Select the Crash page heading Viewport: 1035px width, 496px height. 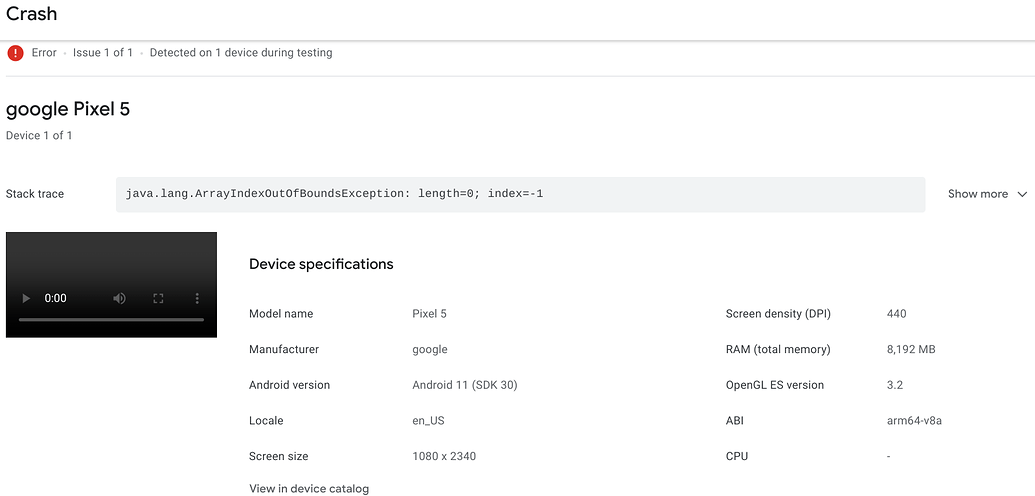[x=31, y=14]
